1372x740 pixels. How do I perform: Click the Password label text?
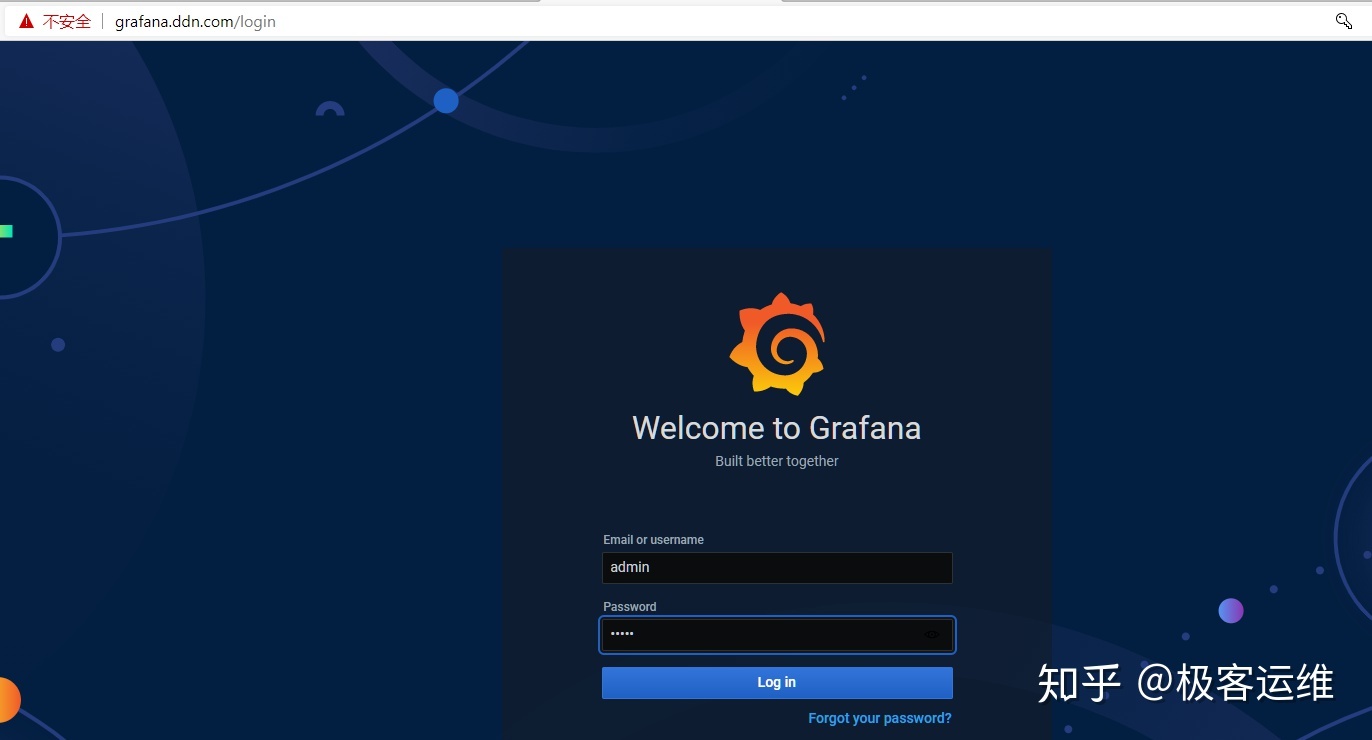click(630, 607)
